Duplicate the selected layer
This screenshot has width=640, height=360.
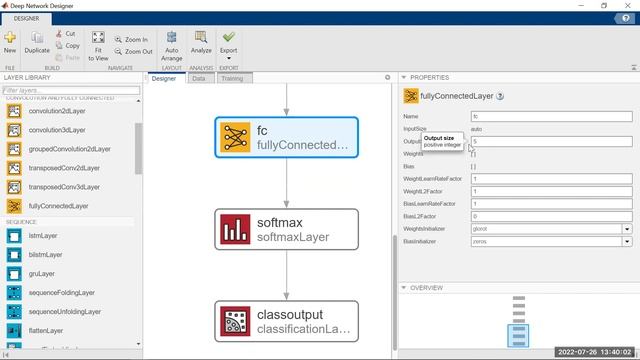coord(37,42)
